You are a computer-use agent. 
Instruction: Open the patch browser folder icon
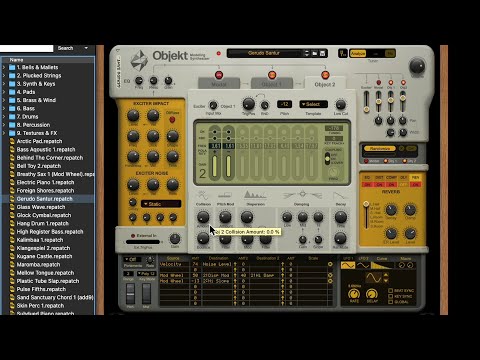(315, 53)
